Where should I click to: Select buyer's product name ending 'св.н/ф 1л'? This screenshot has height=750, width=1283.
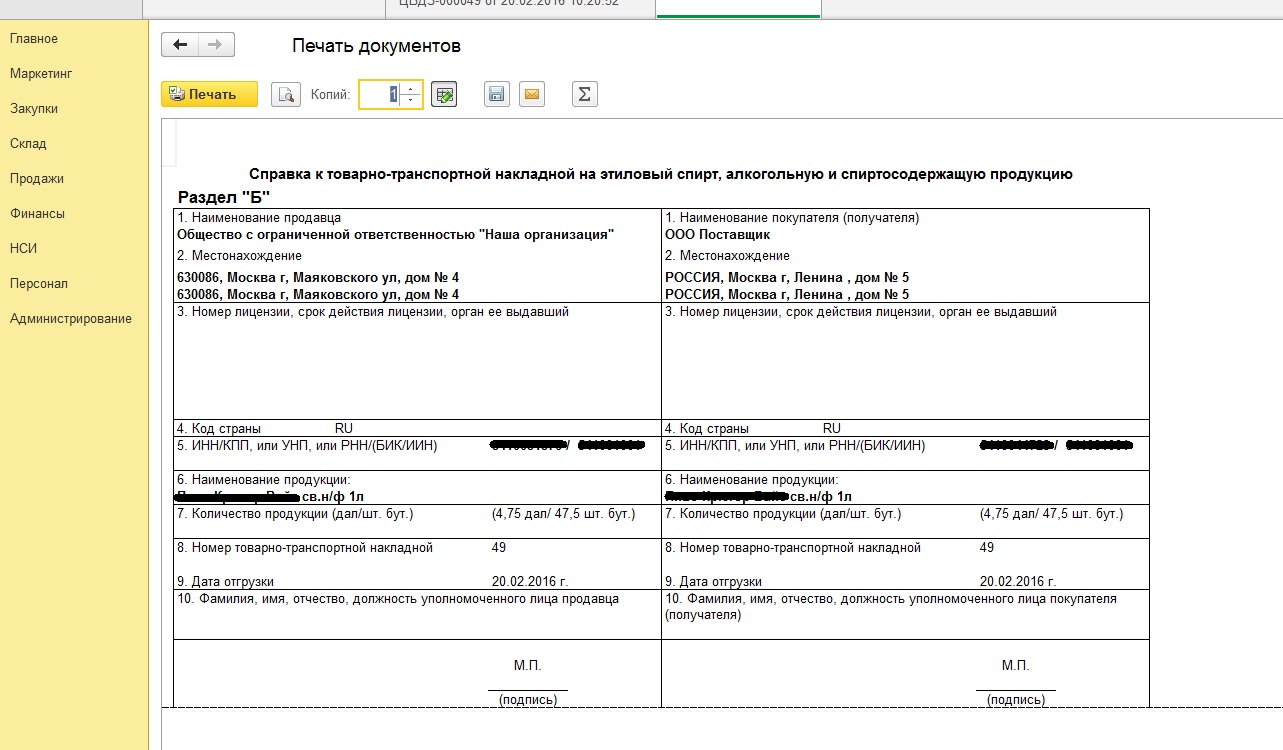(758, 496)
